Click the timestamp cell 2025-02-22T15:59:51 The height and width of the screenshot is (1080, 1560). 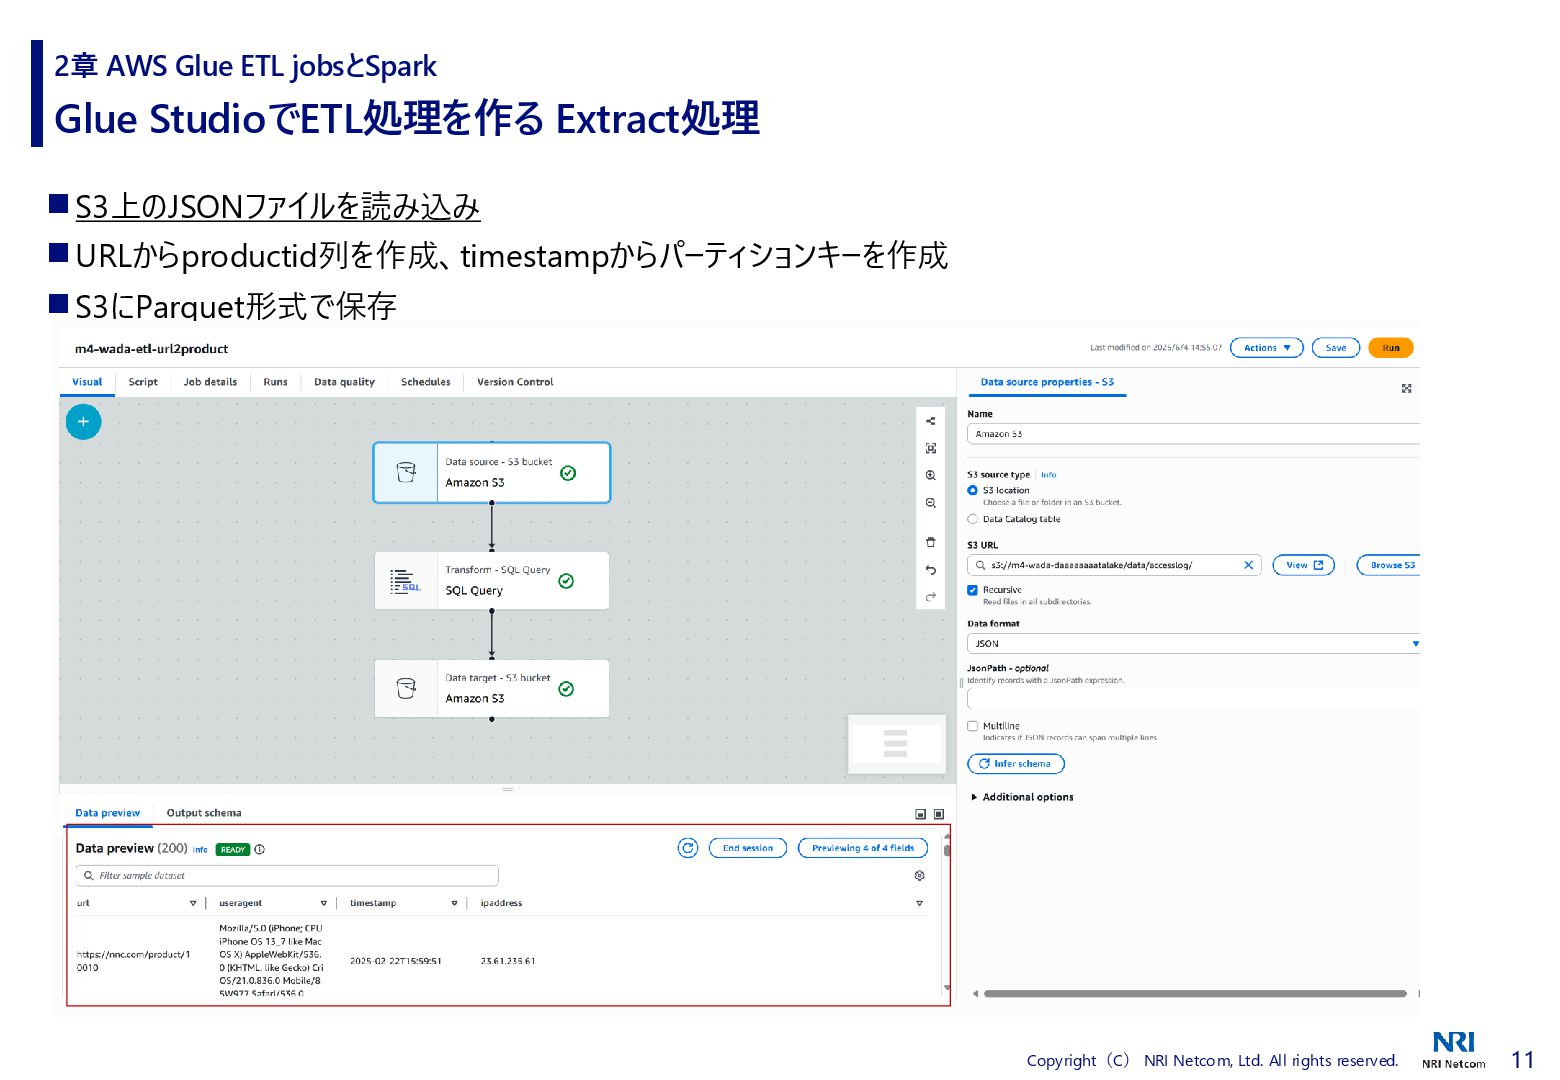(x=396, y=961)
